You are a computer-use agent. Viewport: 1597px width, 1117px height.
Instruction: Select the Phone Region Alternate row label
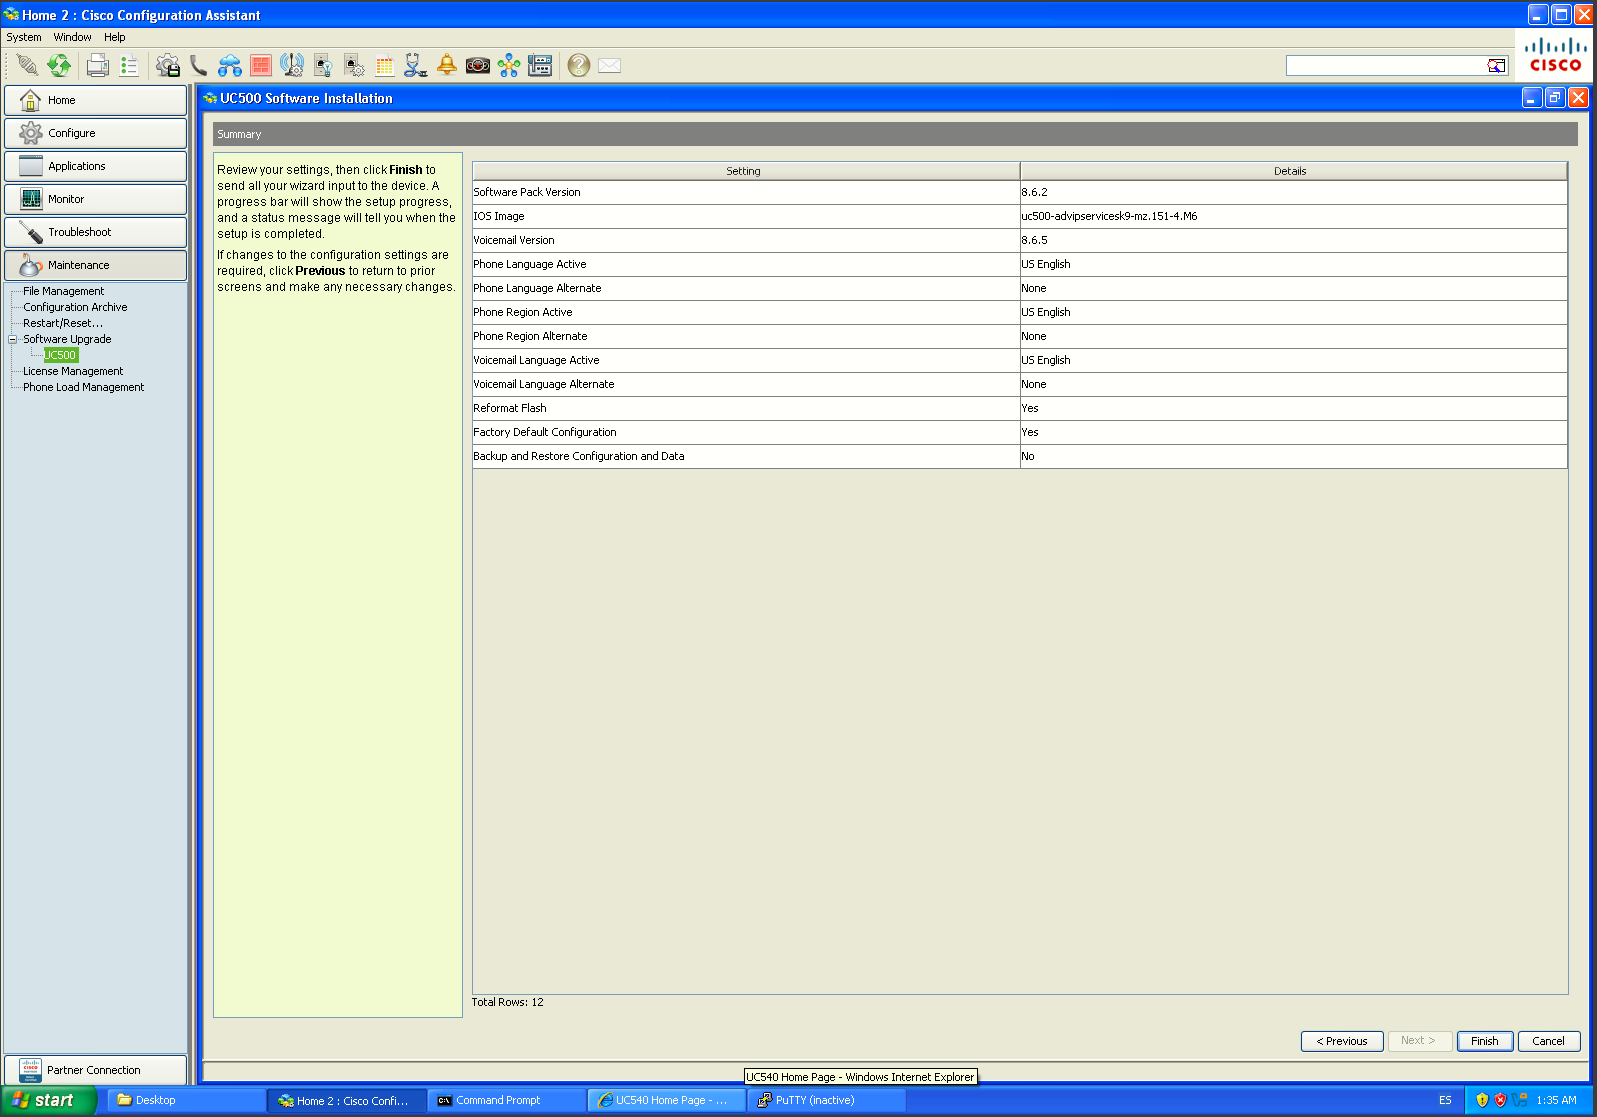point(530,336)
